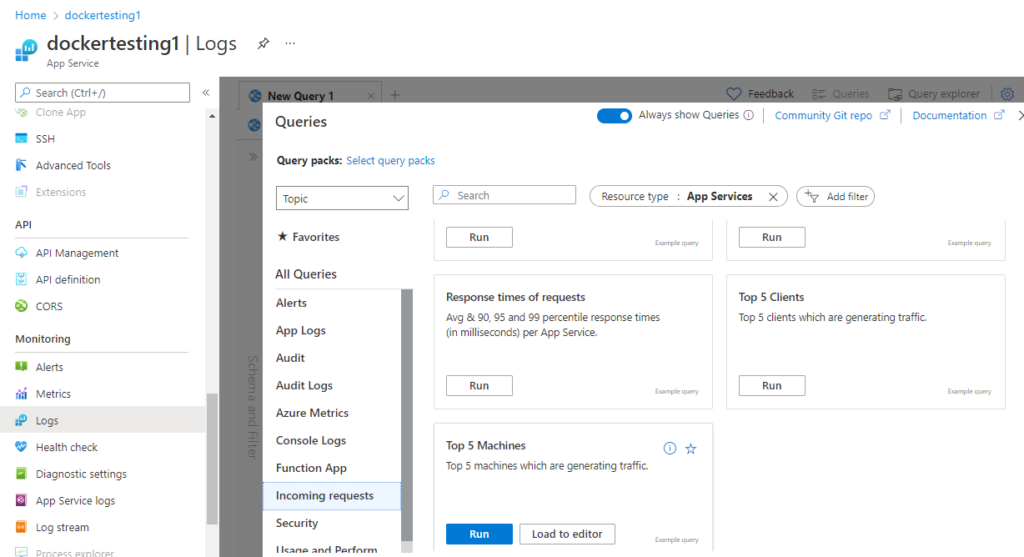Click the CORS icon in sidebar
The height and width of the screenshot is (557, 1024).
(22, 306)
